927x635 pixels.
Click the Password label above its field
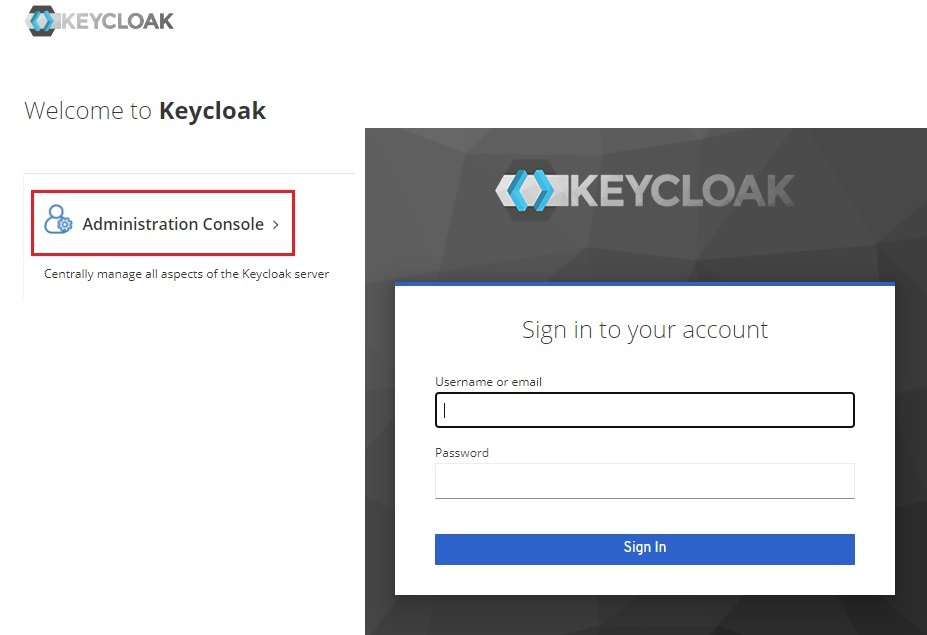click(461, 452)
